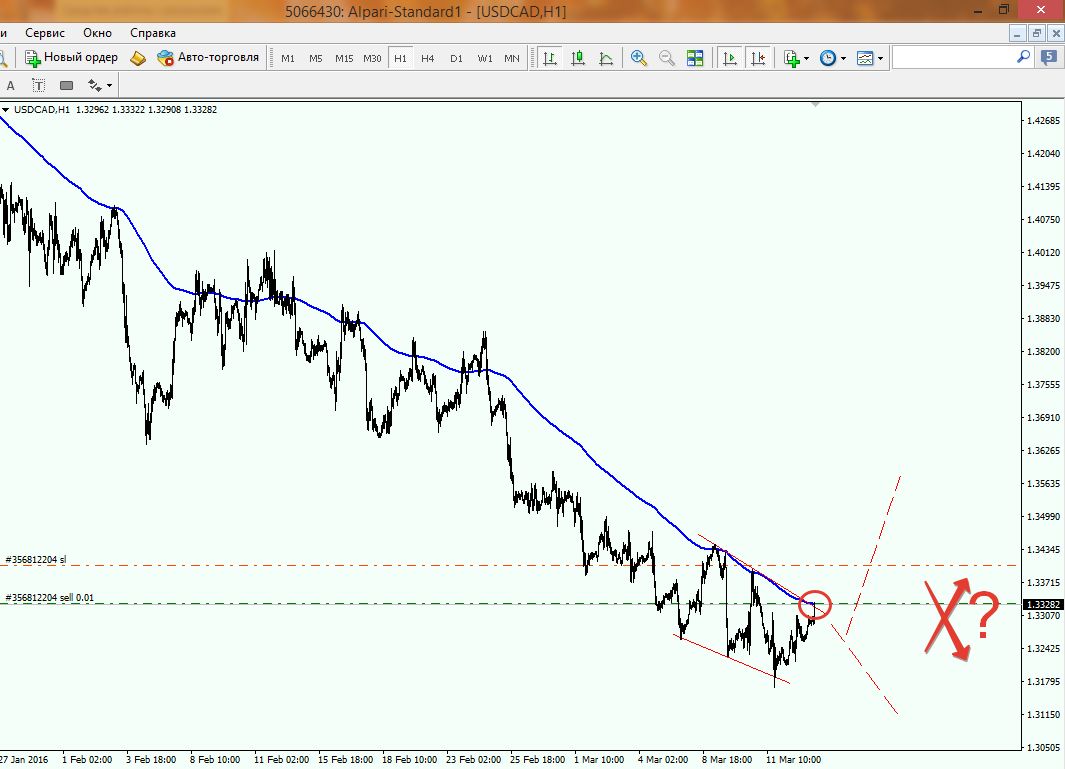Click the chart shift marker triangle at top
This screenshot has width=1065, height=769.
pyautogui.click(x=815, y=105)
